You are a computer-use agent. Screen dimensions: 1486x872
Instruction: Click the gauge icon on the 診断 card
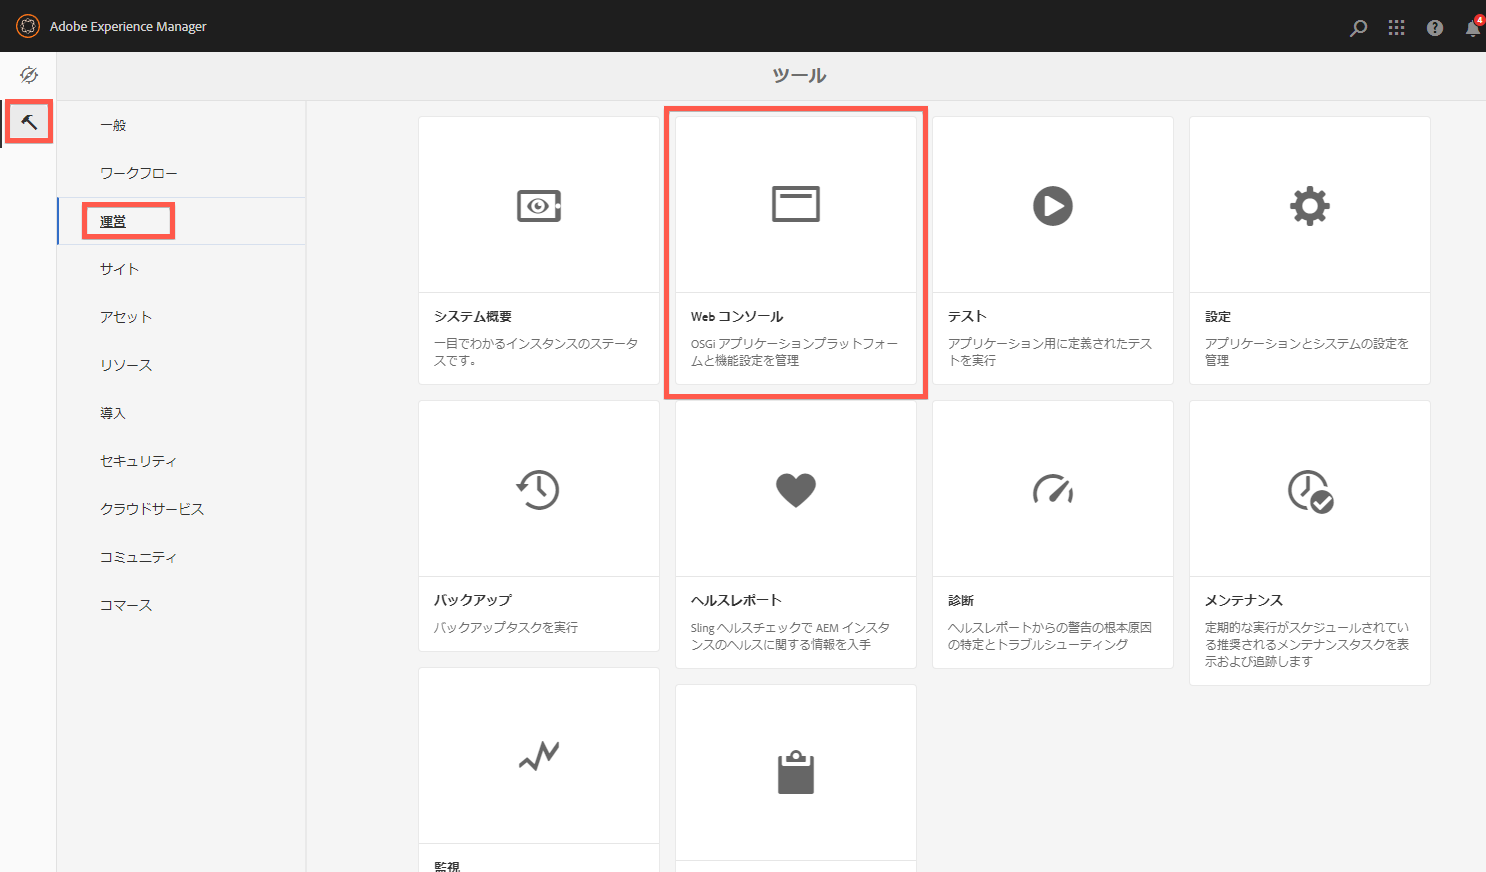[x=1052, y=488]
